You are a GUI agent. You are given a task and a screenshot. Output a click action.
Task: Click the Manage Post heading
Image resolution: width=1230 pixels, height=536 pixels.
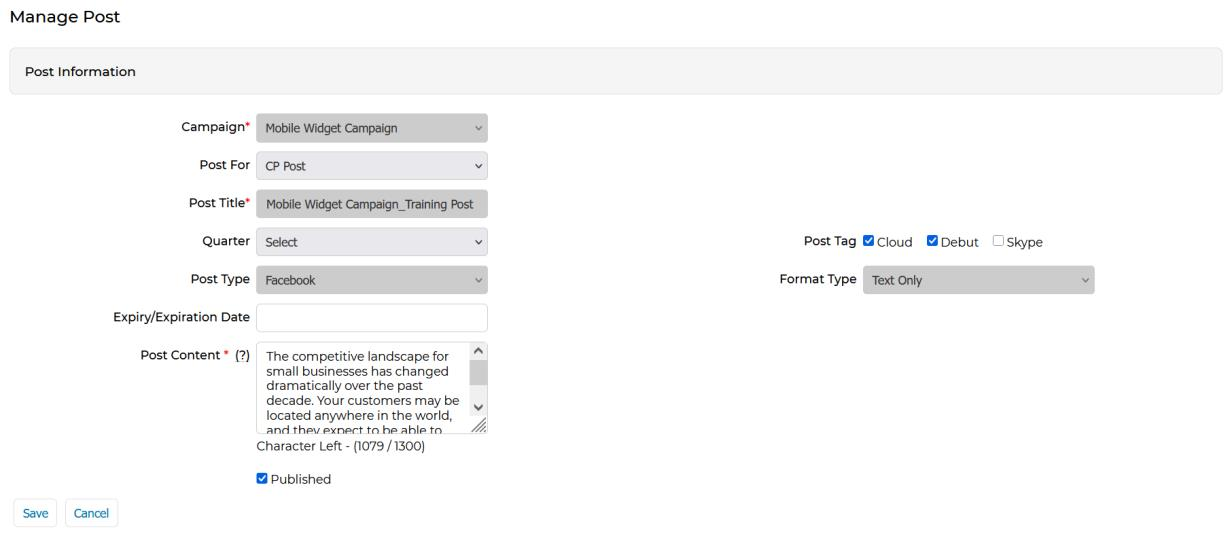(64, 17)
